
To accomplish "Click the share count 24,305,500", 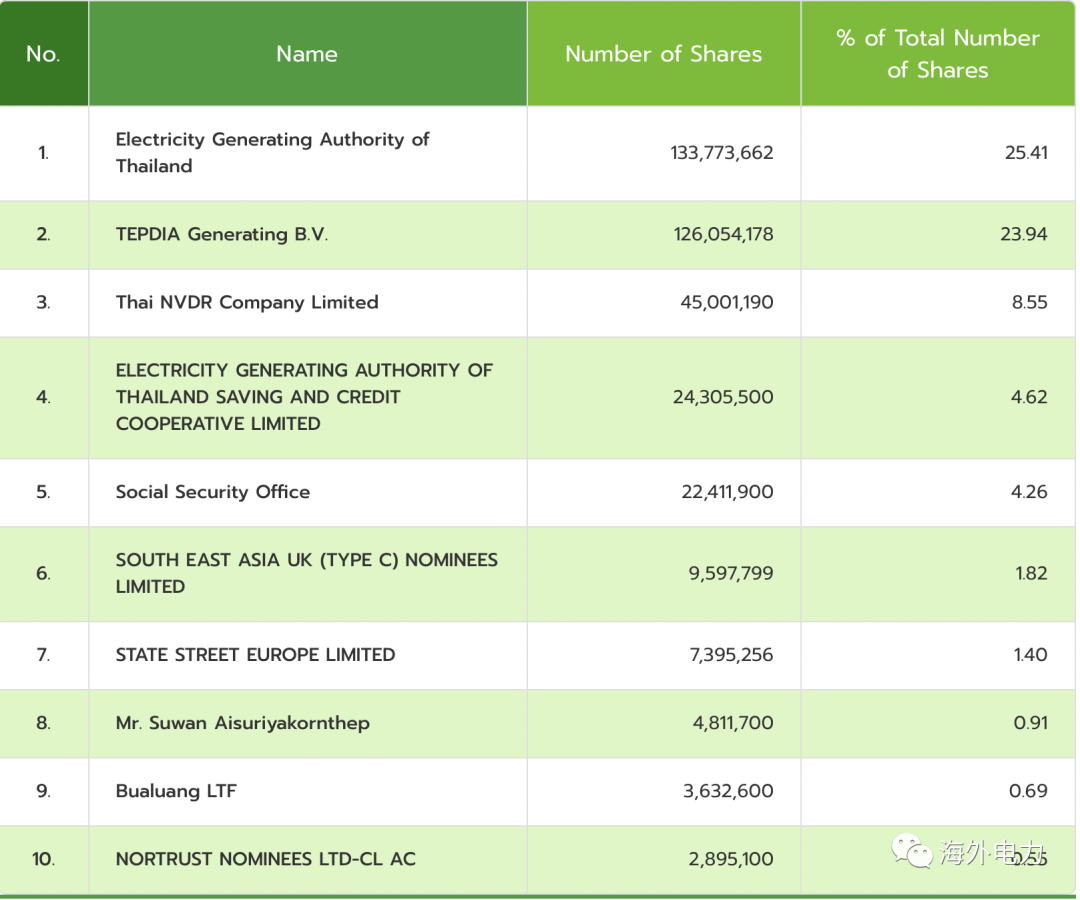I will [x=723, y=397].
